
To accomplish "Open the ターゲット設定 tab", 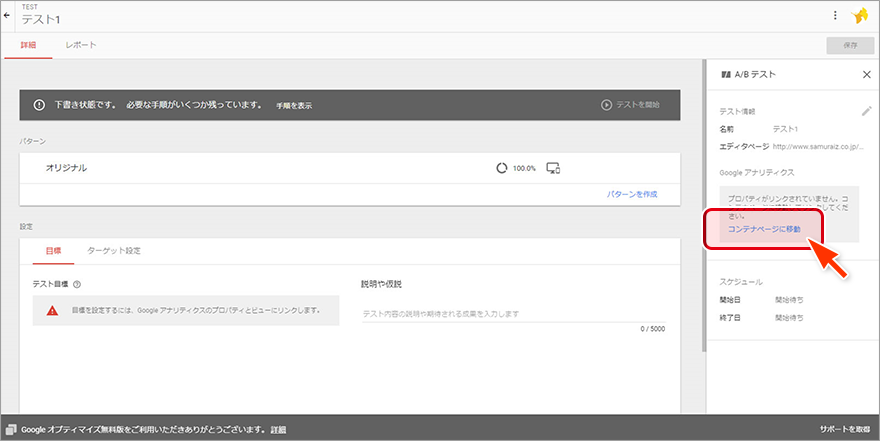I will pos(113,250).
